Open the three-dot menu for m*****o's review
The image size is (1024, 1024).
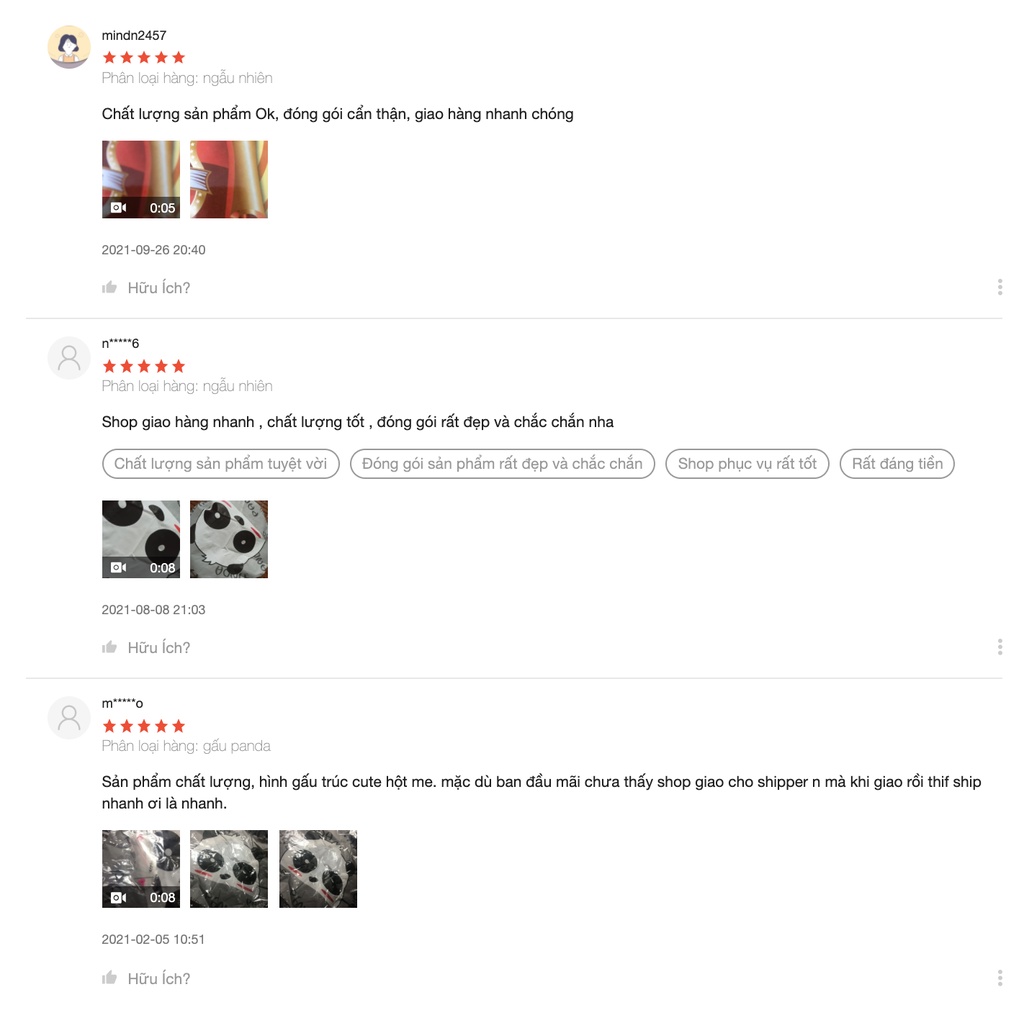[999, 978]
